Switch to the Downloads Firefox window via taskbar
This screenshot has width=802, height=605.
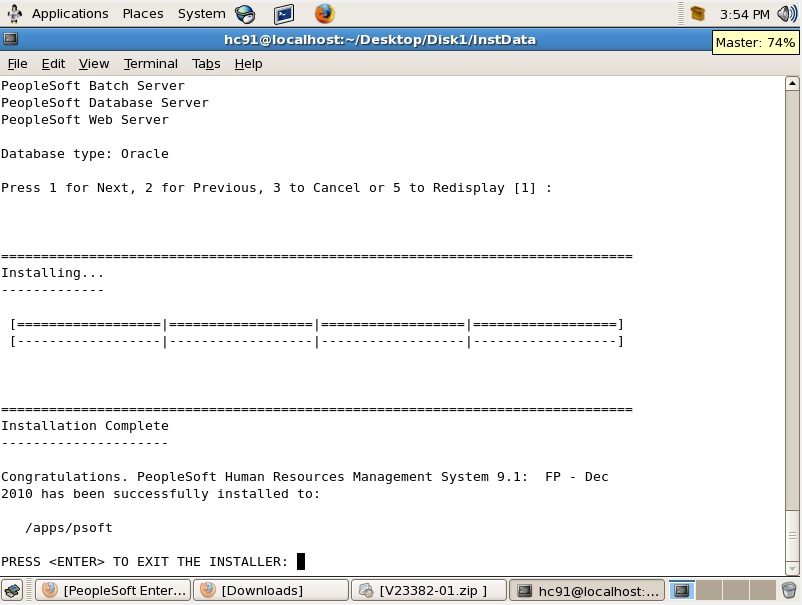pos(270,590)
